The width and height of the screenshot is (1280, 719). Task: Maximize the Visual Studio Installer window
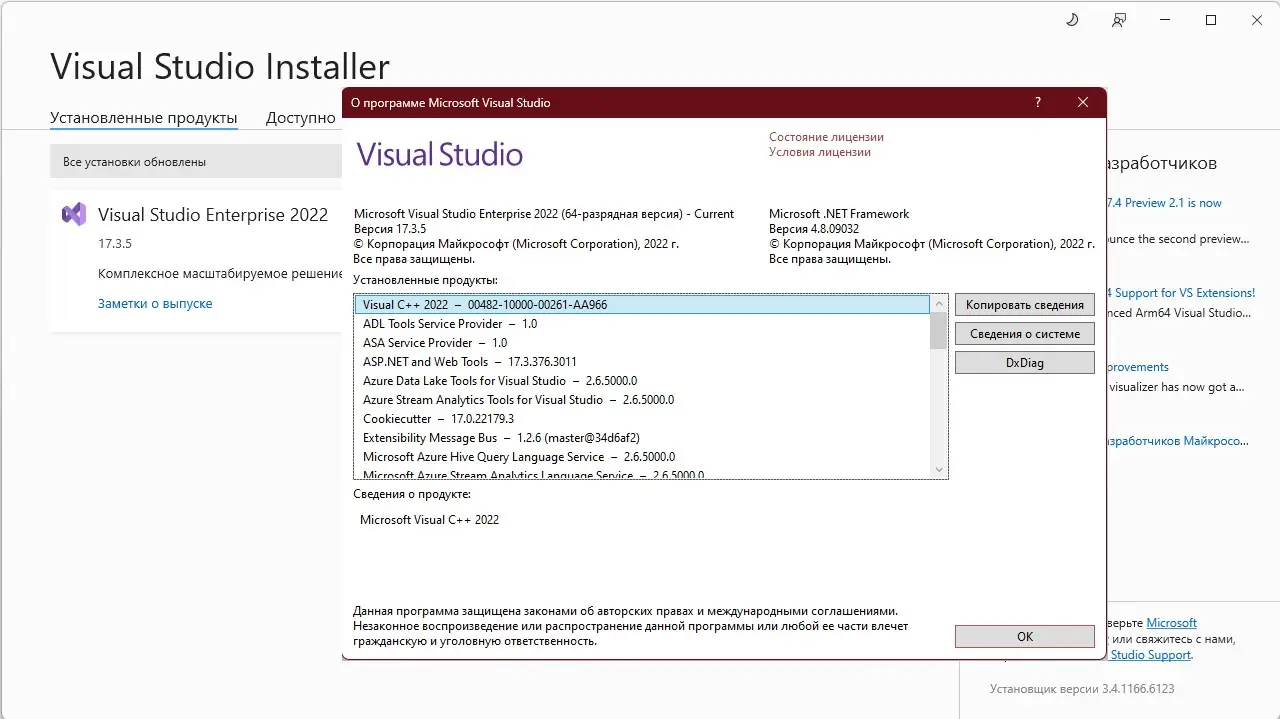tap(1211, 20)
